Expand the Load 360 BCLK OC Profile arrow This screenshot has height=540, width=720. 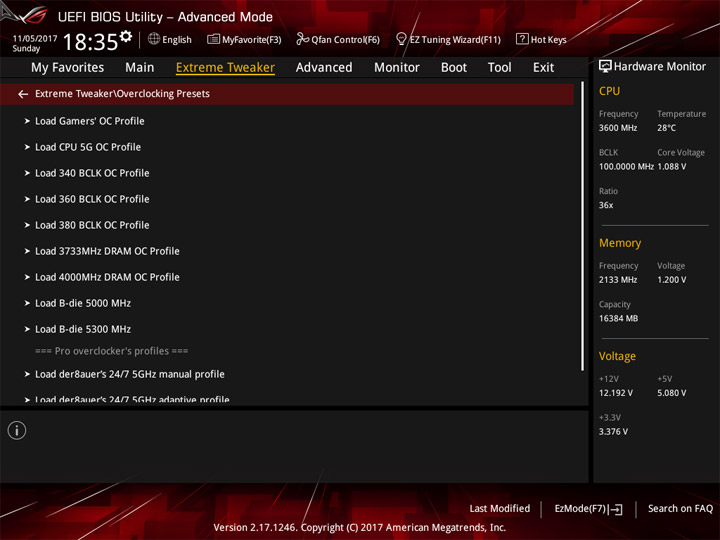click(27, 199)
